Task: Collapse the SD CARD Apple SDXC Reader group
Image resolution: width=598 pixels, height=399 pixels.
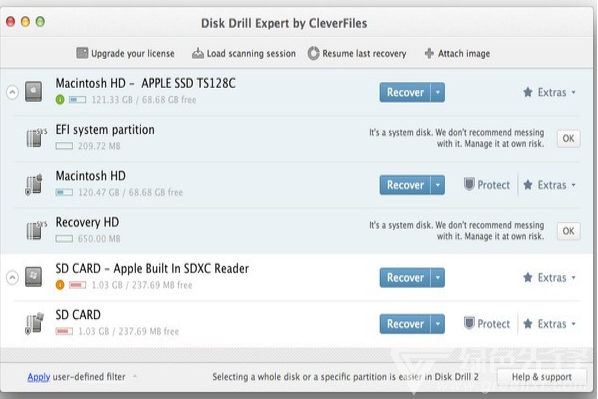Action: [12, 277]
